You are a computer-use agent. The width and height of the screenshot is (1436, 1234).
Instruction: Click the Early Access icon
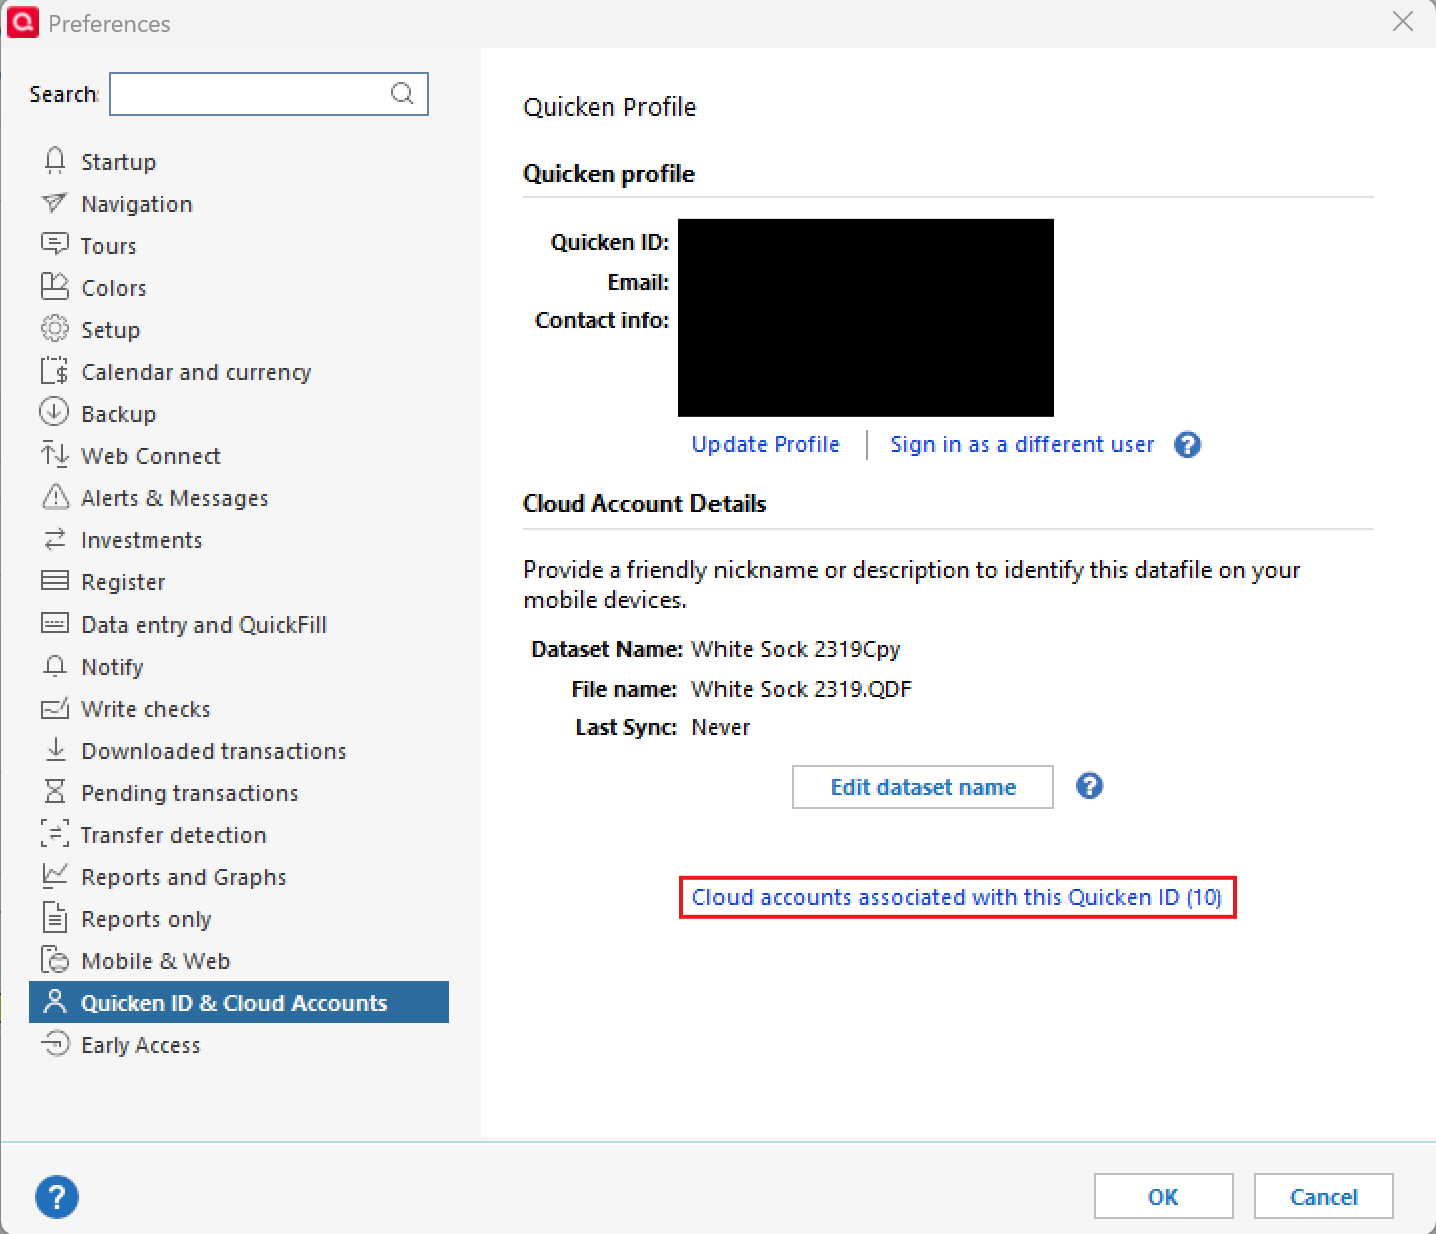click(55, 1044)
